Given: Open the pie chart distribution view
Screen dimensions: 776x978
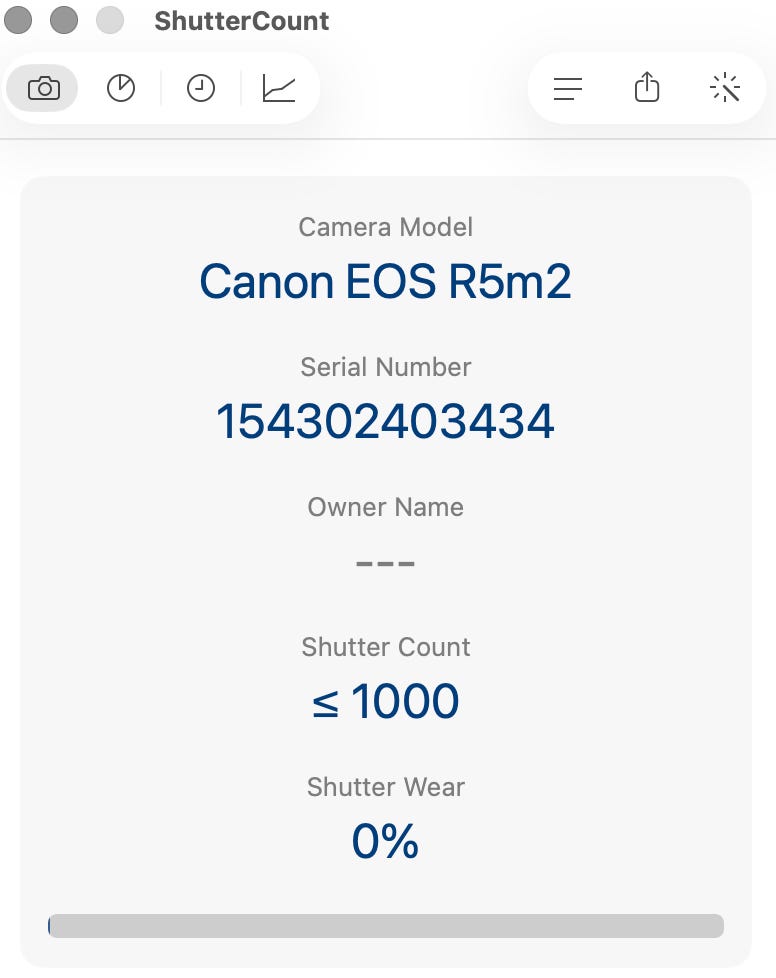Looking at the screenshot, I should click(x=121, y=89).
